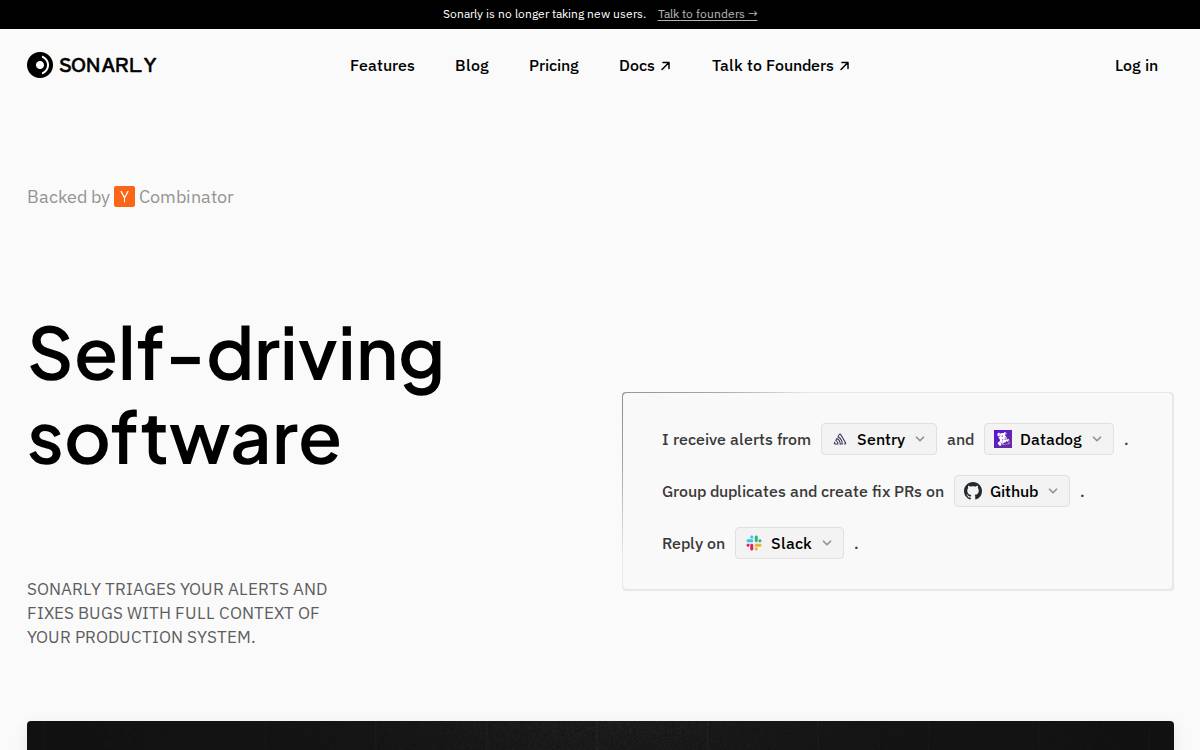Click the arrow icon beside Talk to Founders
This screenshot has width=1200, height=750.
point(844,66)
